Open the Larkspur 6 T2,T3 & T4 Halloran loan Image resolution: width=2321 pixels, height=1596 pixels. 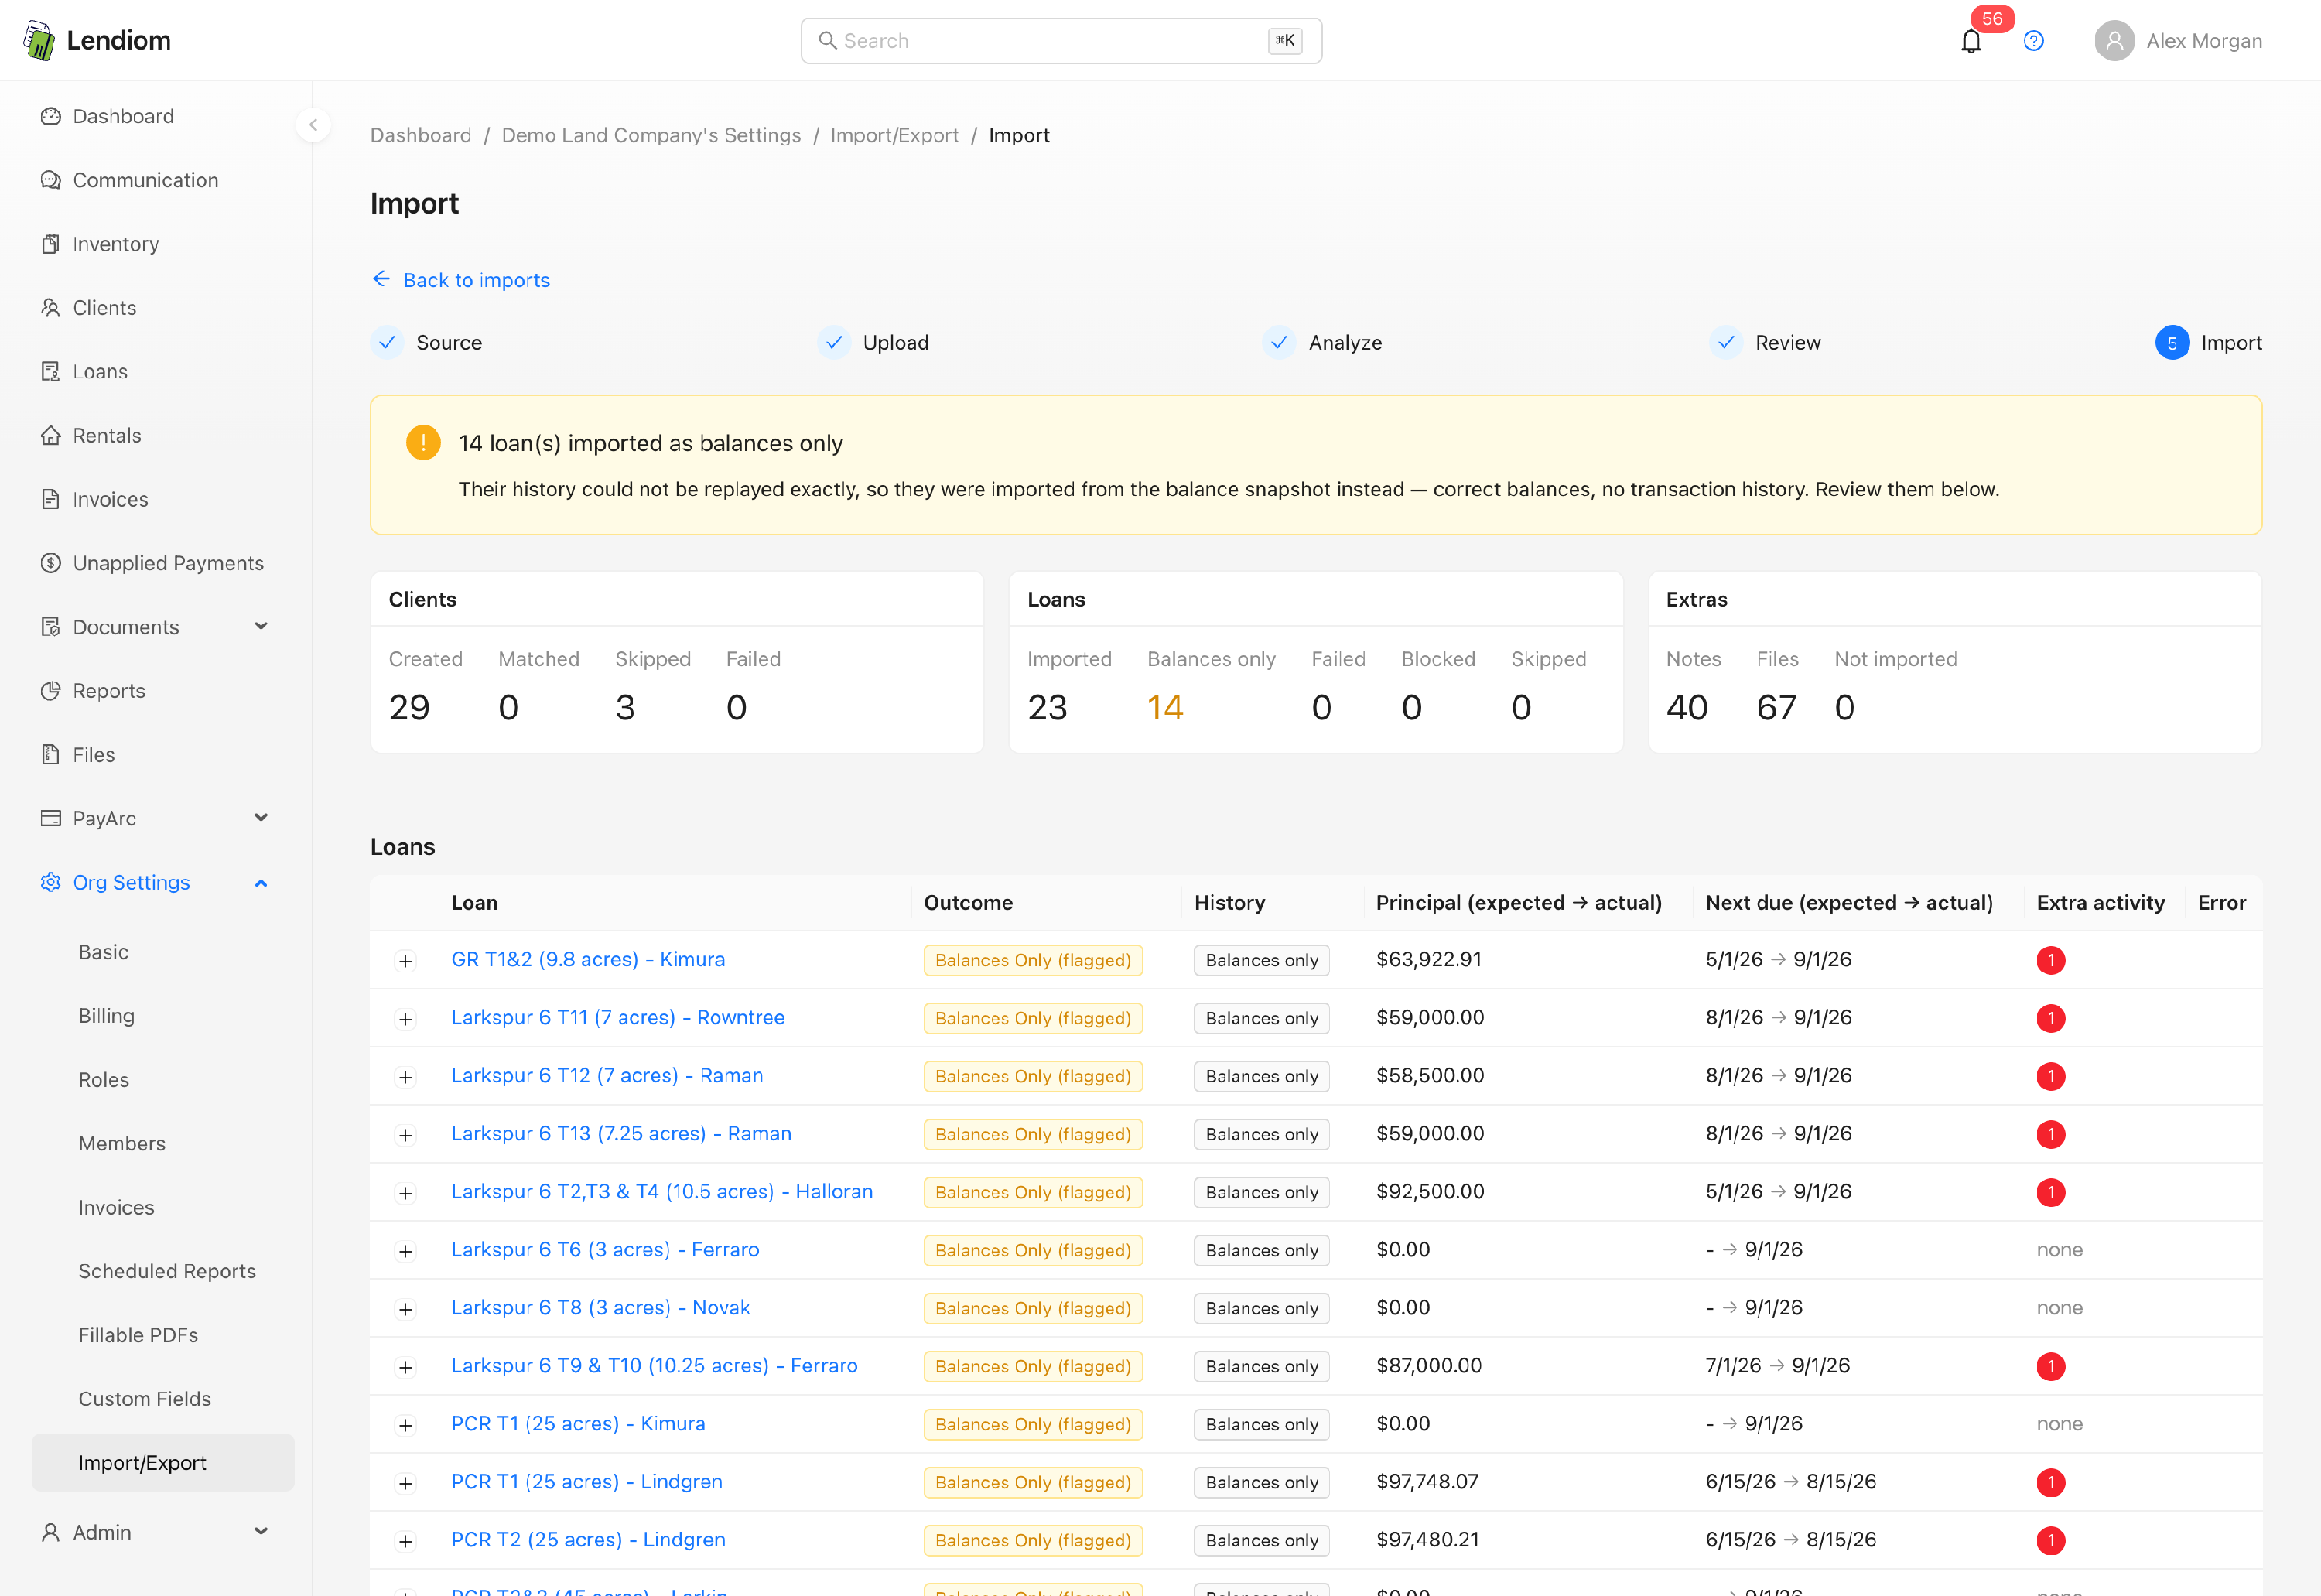click(x=662, y=1191)
